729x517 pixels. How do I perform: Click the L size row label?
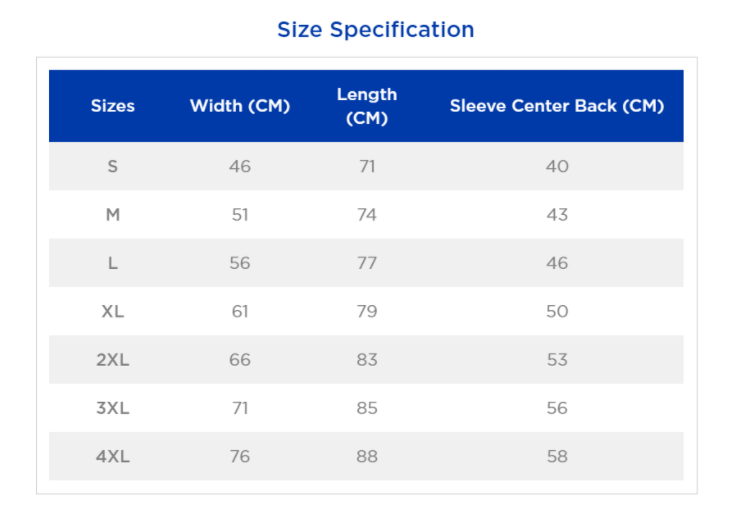click(x=113, y=263)
